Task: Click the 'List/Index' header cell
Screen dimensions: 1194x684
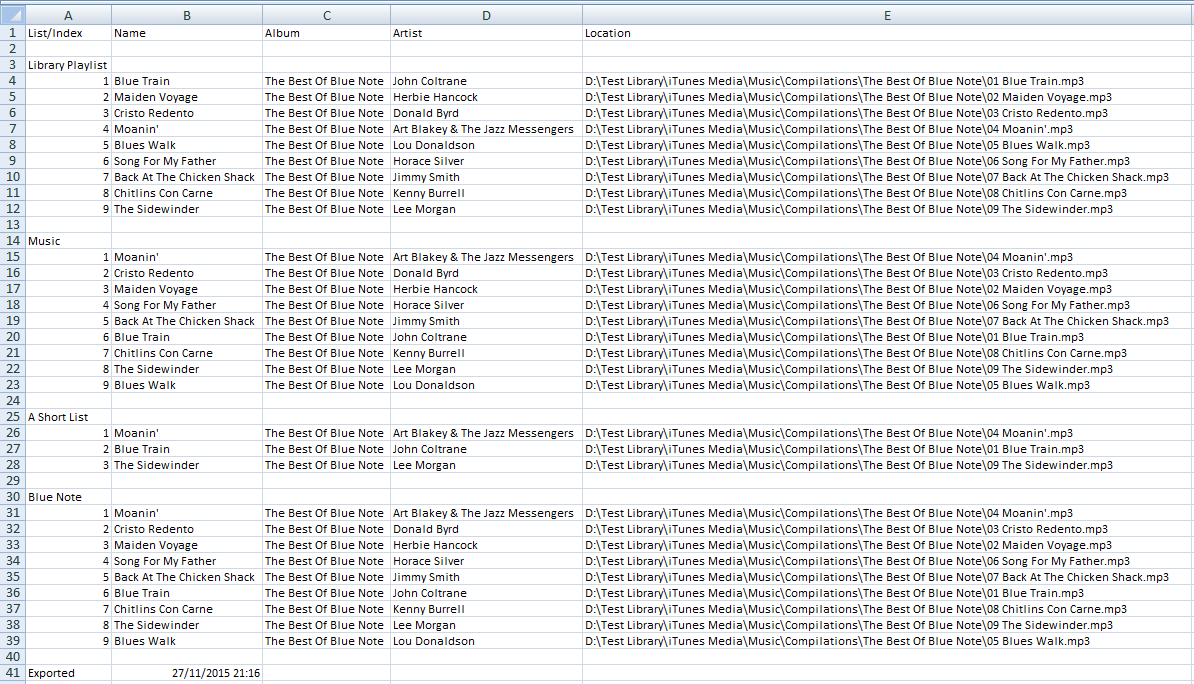Action: pos(69,33)
